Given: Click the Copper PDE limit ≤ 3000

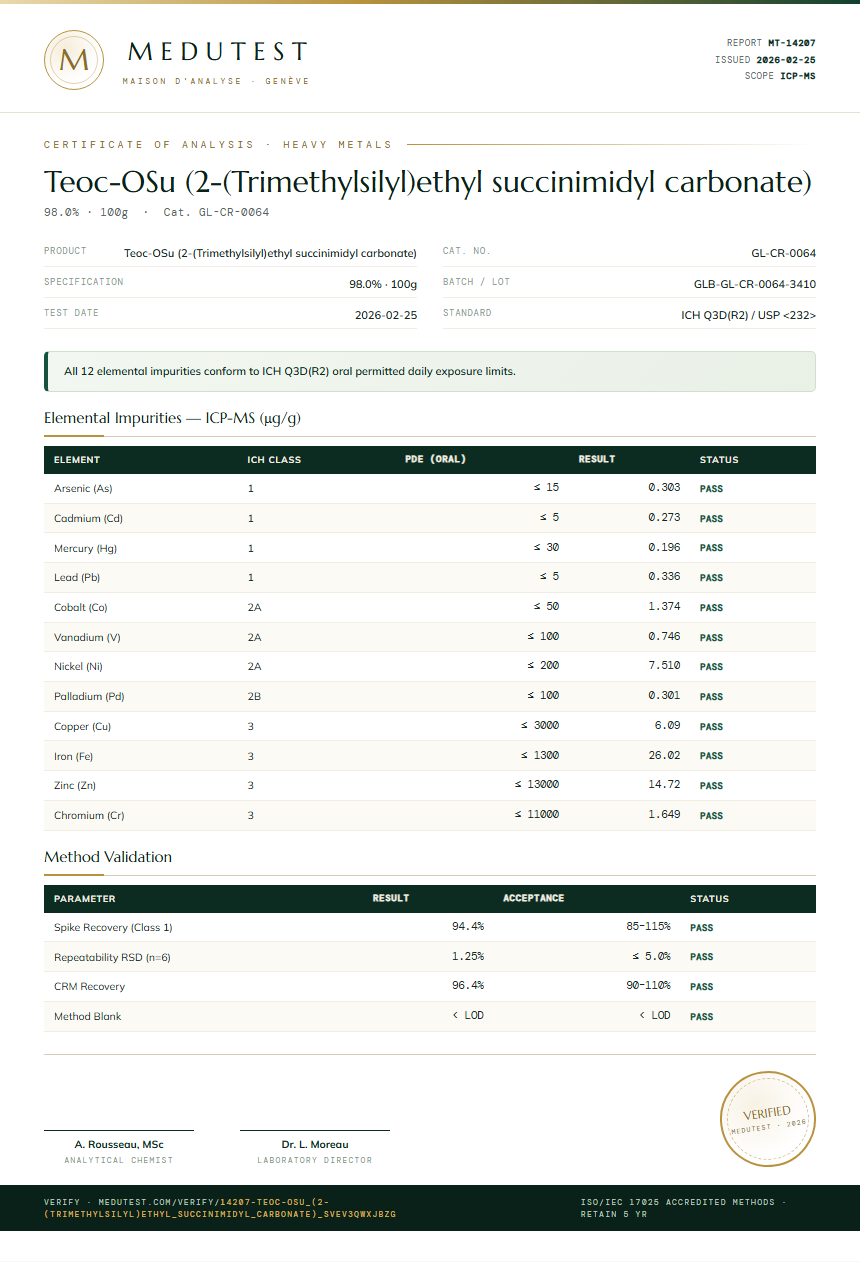Looking at the screenshot, I should pos(540,726).
